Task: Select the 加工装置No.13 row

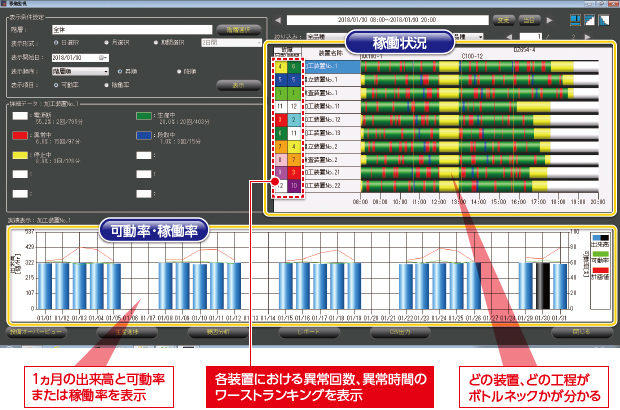Action: (436, 133)
